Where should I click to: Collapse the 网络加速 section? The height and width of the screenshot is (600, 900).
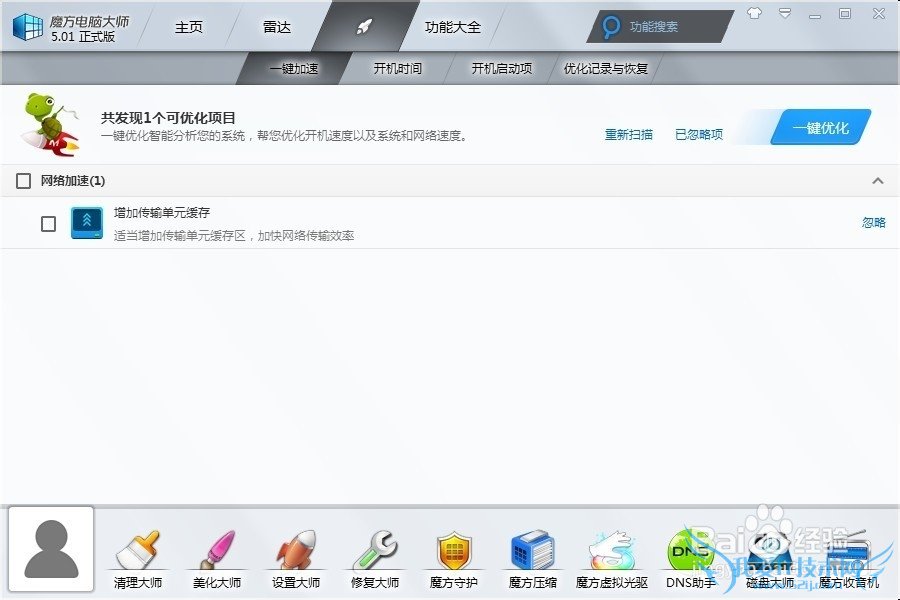878,181
